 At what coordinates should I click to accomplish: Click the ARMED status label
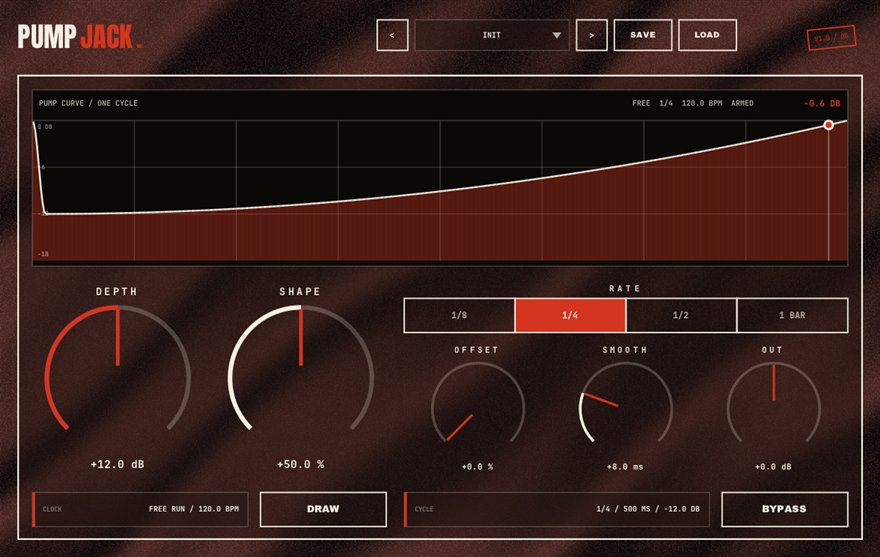(742, 103)
